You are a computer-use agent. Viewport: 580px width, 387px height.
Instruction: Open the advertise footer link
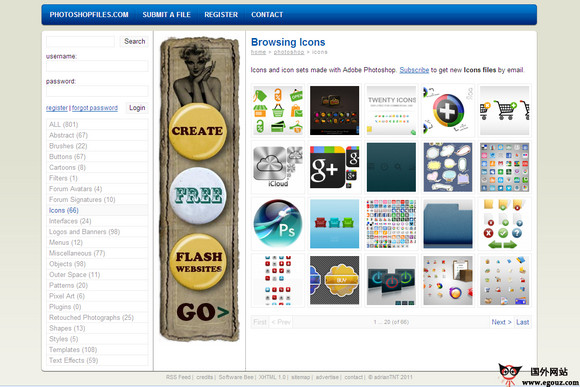click(327, 377)
